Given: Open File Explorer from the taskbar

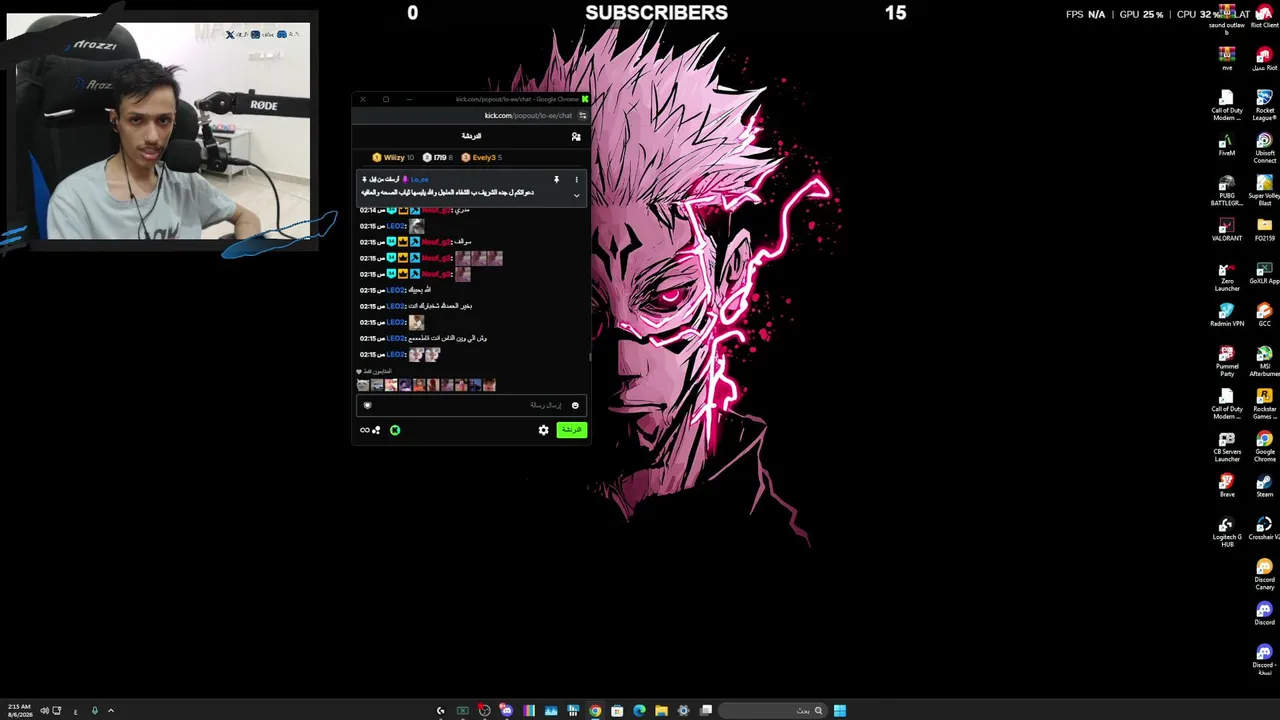Looking at the screenshot, I should pyautogui.click(x=661, y=711).
